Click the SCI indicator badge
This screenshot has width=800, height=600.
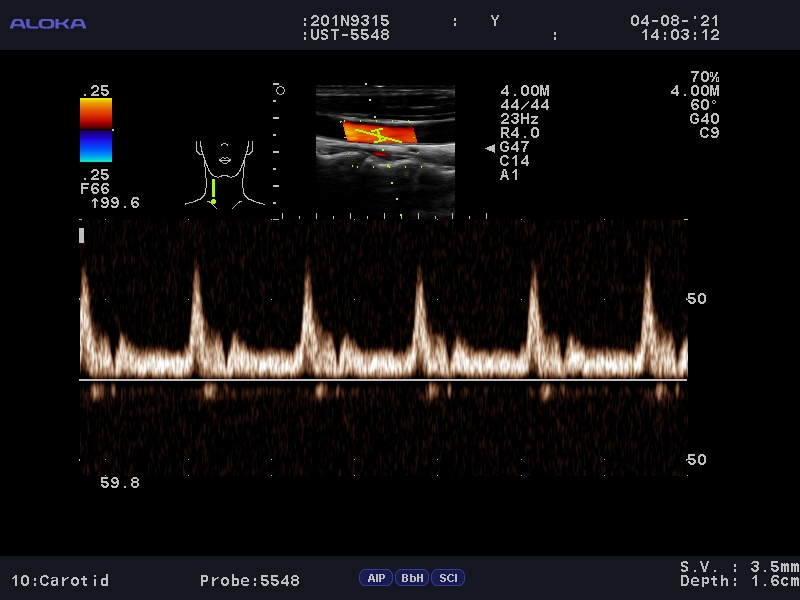[449, 578]
